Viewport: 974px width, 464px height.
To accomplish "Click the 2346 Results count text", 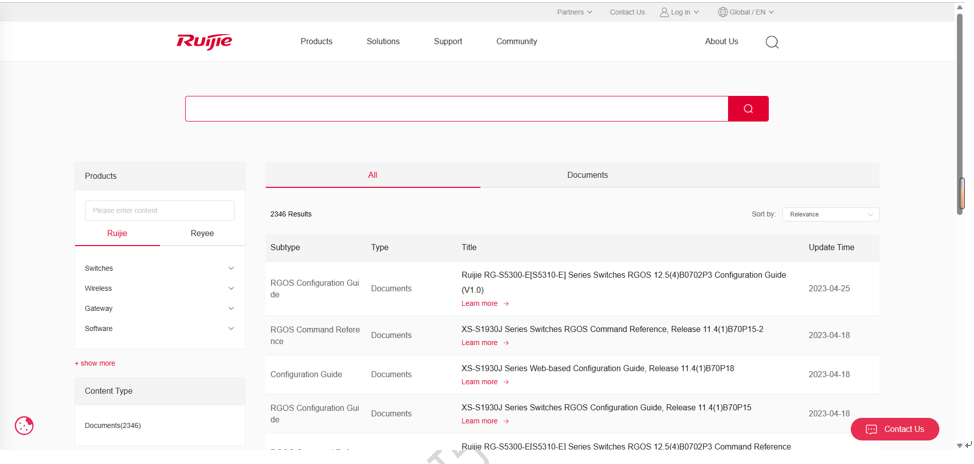I will [291, 214].
